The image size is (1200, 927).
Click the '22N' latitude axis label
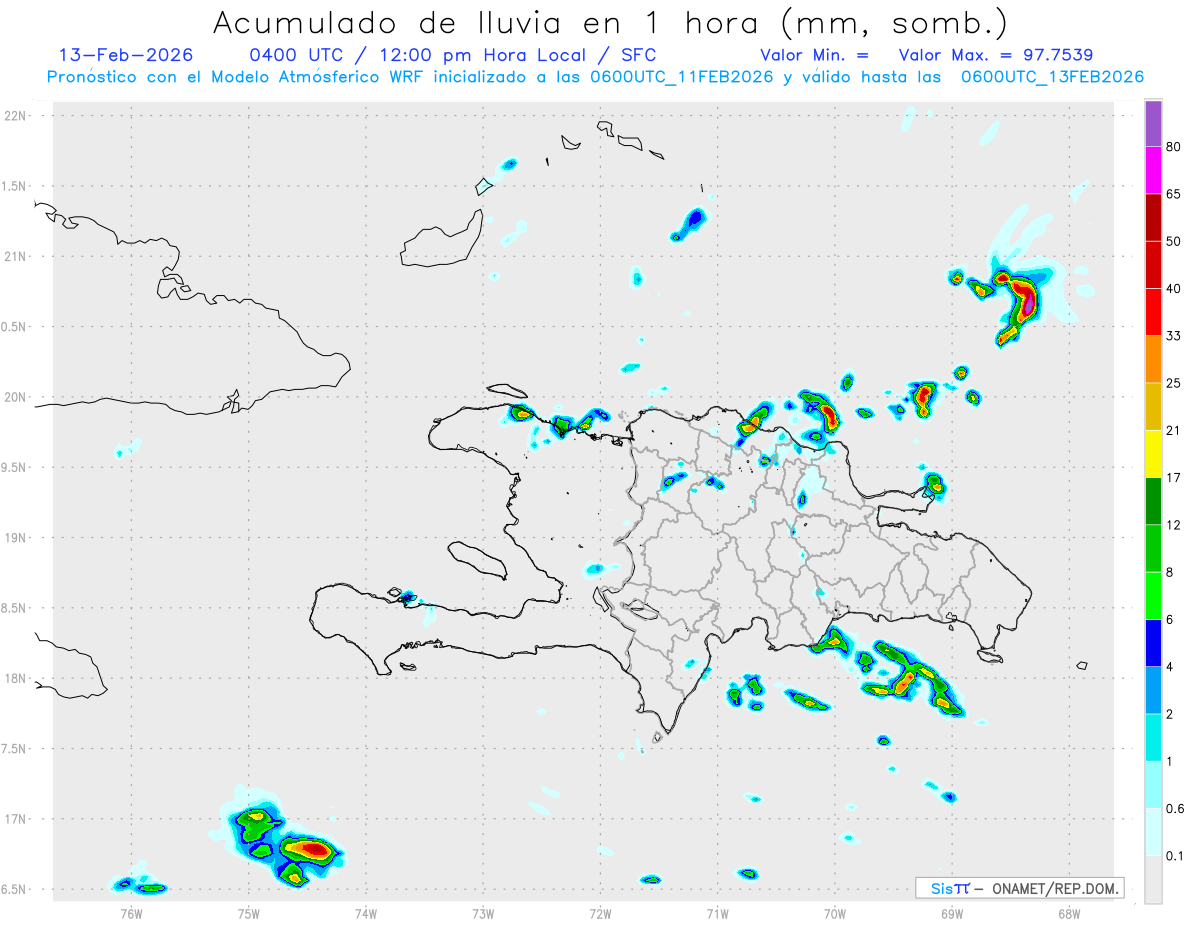(x=16, y=115)
